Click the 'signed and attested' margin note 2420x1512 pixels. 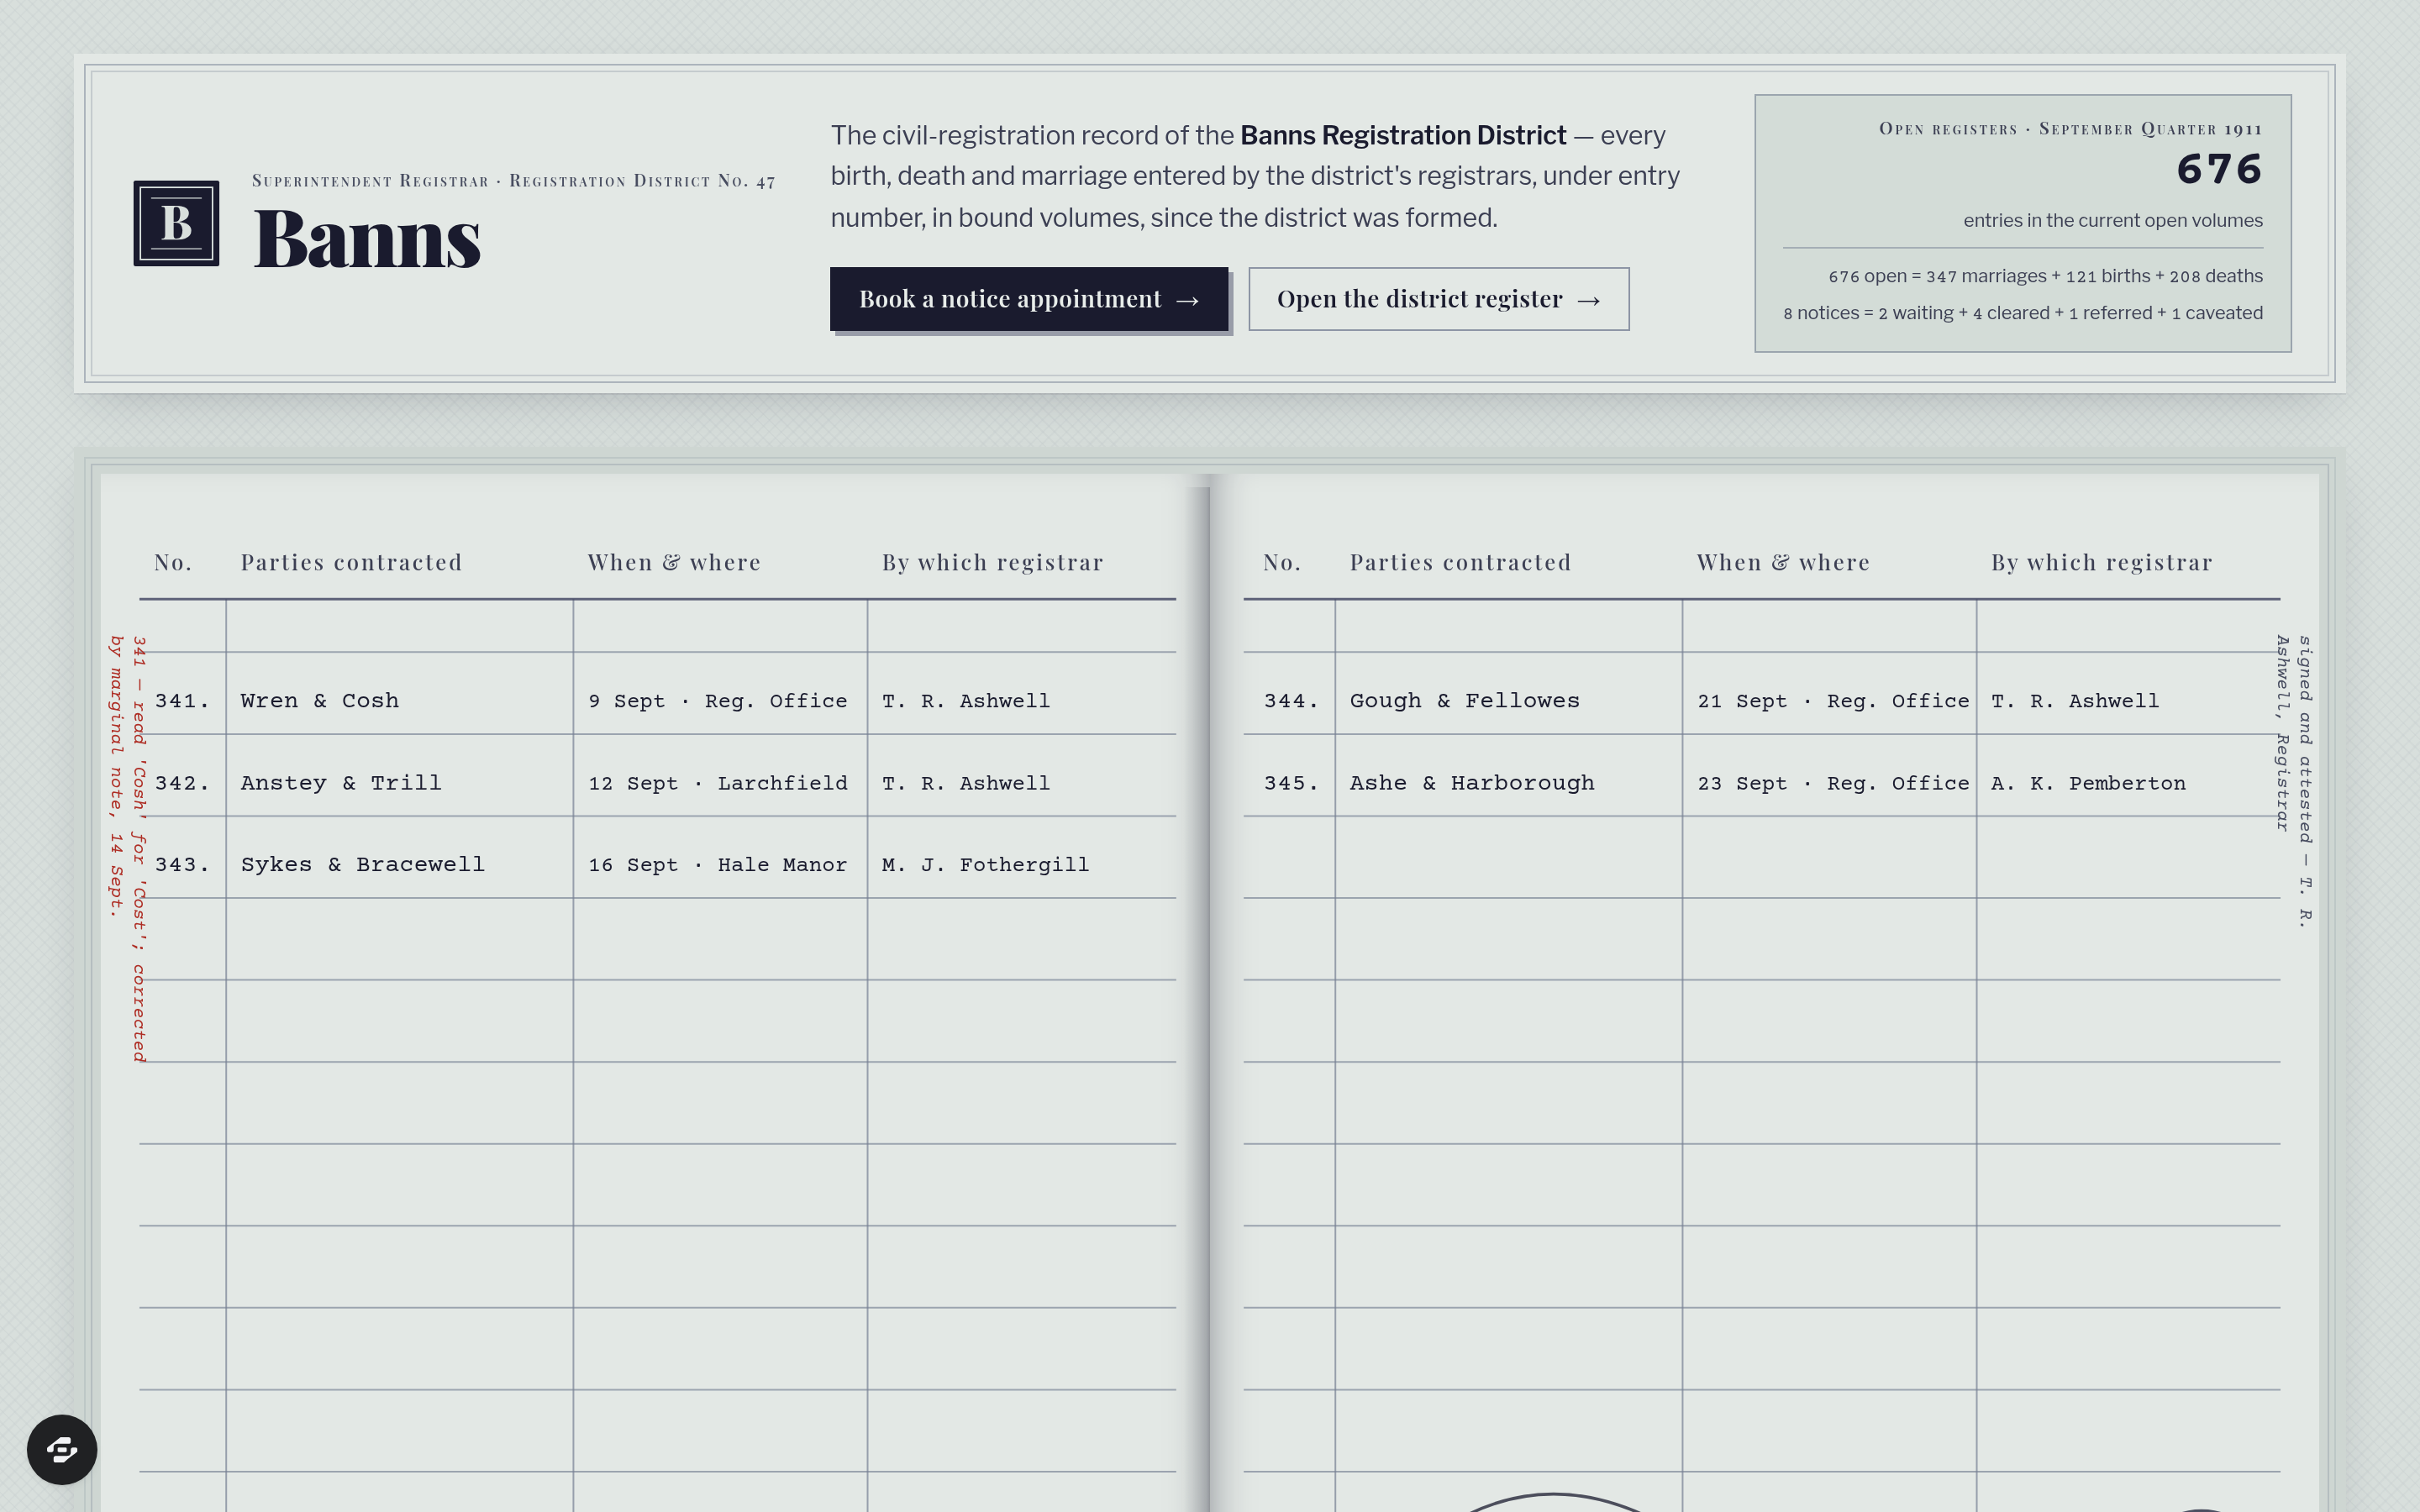(x=2294, y=781)
